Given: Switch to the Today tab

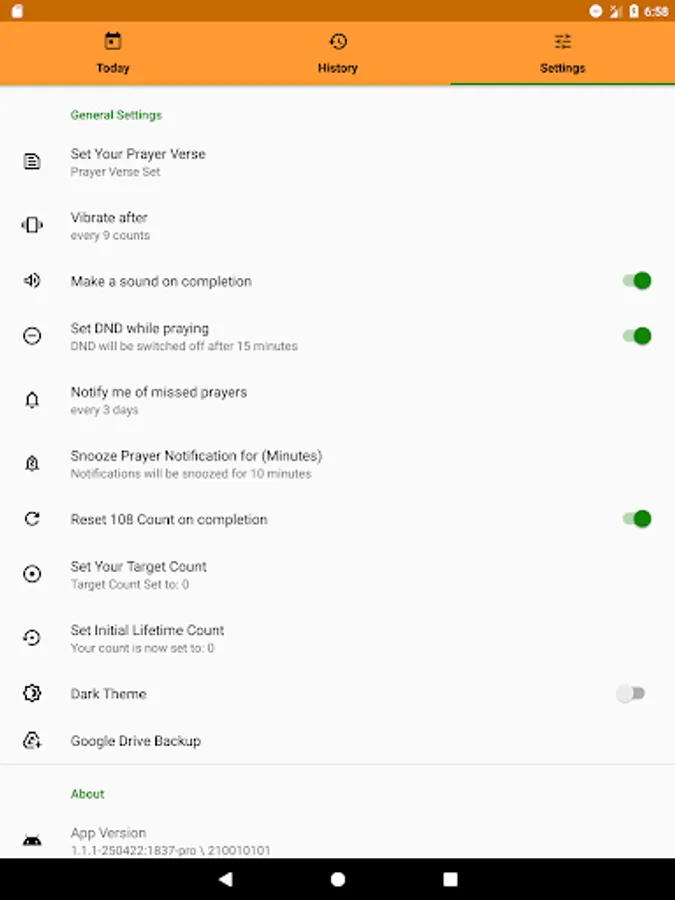Looking at the screenshot, I should tap(112, 53).
